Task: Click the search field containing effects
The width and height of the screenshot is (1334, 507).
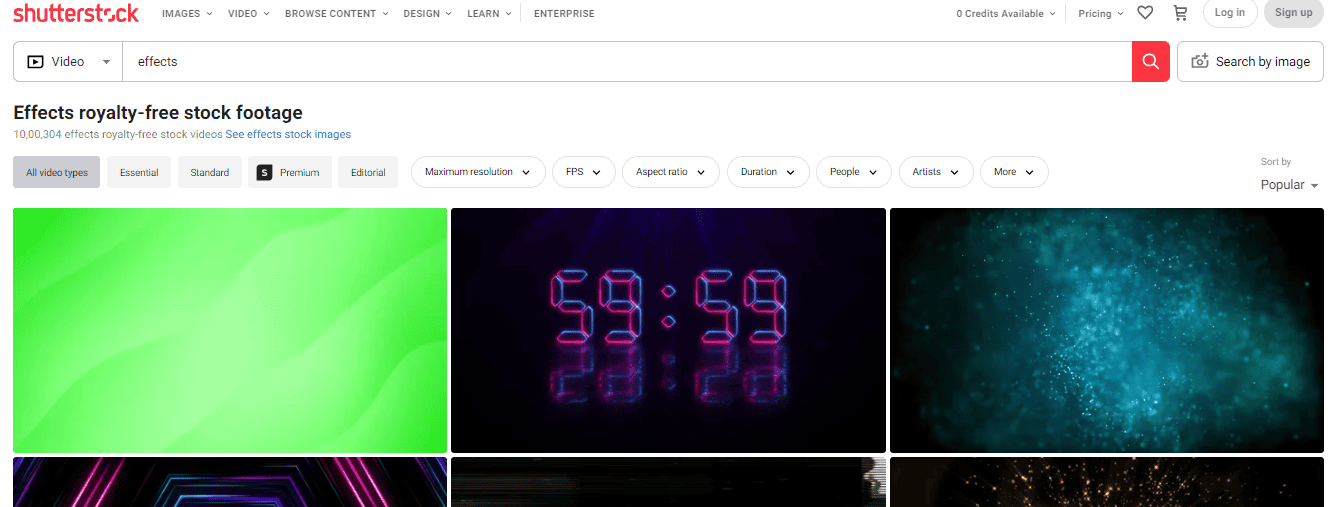Action: 627,62
